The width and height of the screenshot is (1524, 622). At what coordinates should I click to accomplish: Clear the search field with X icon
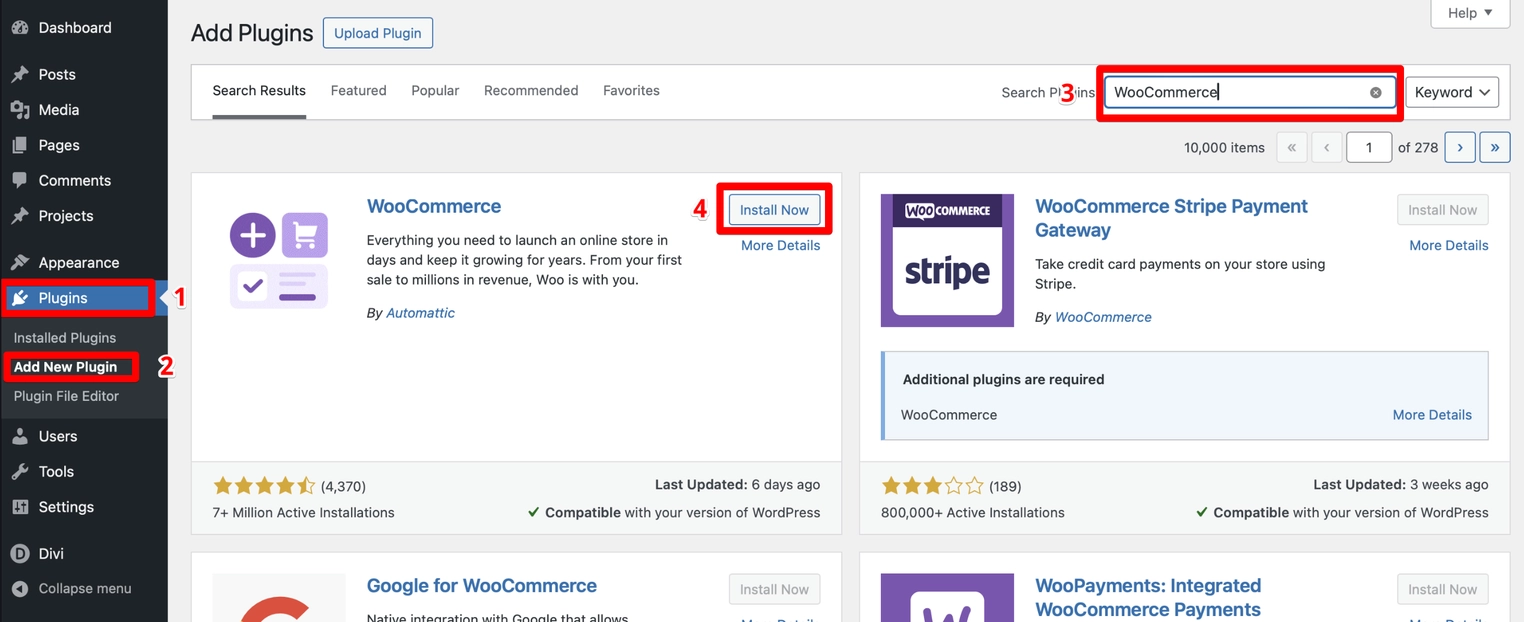click(1375, 92)
